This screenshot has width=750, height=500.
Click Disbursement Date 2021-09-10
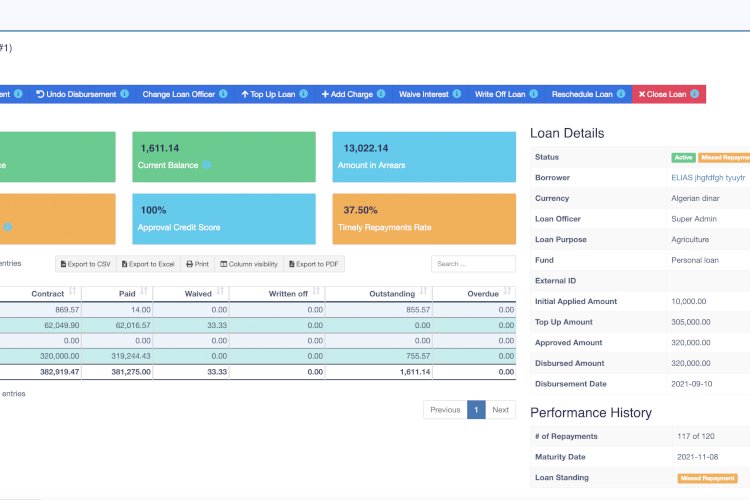point(692,384)
